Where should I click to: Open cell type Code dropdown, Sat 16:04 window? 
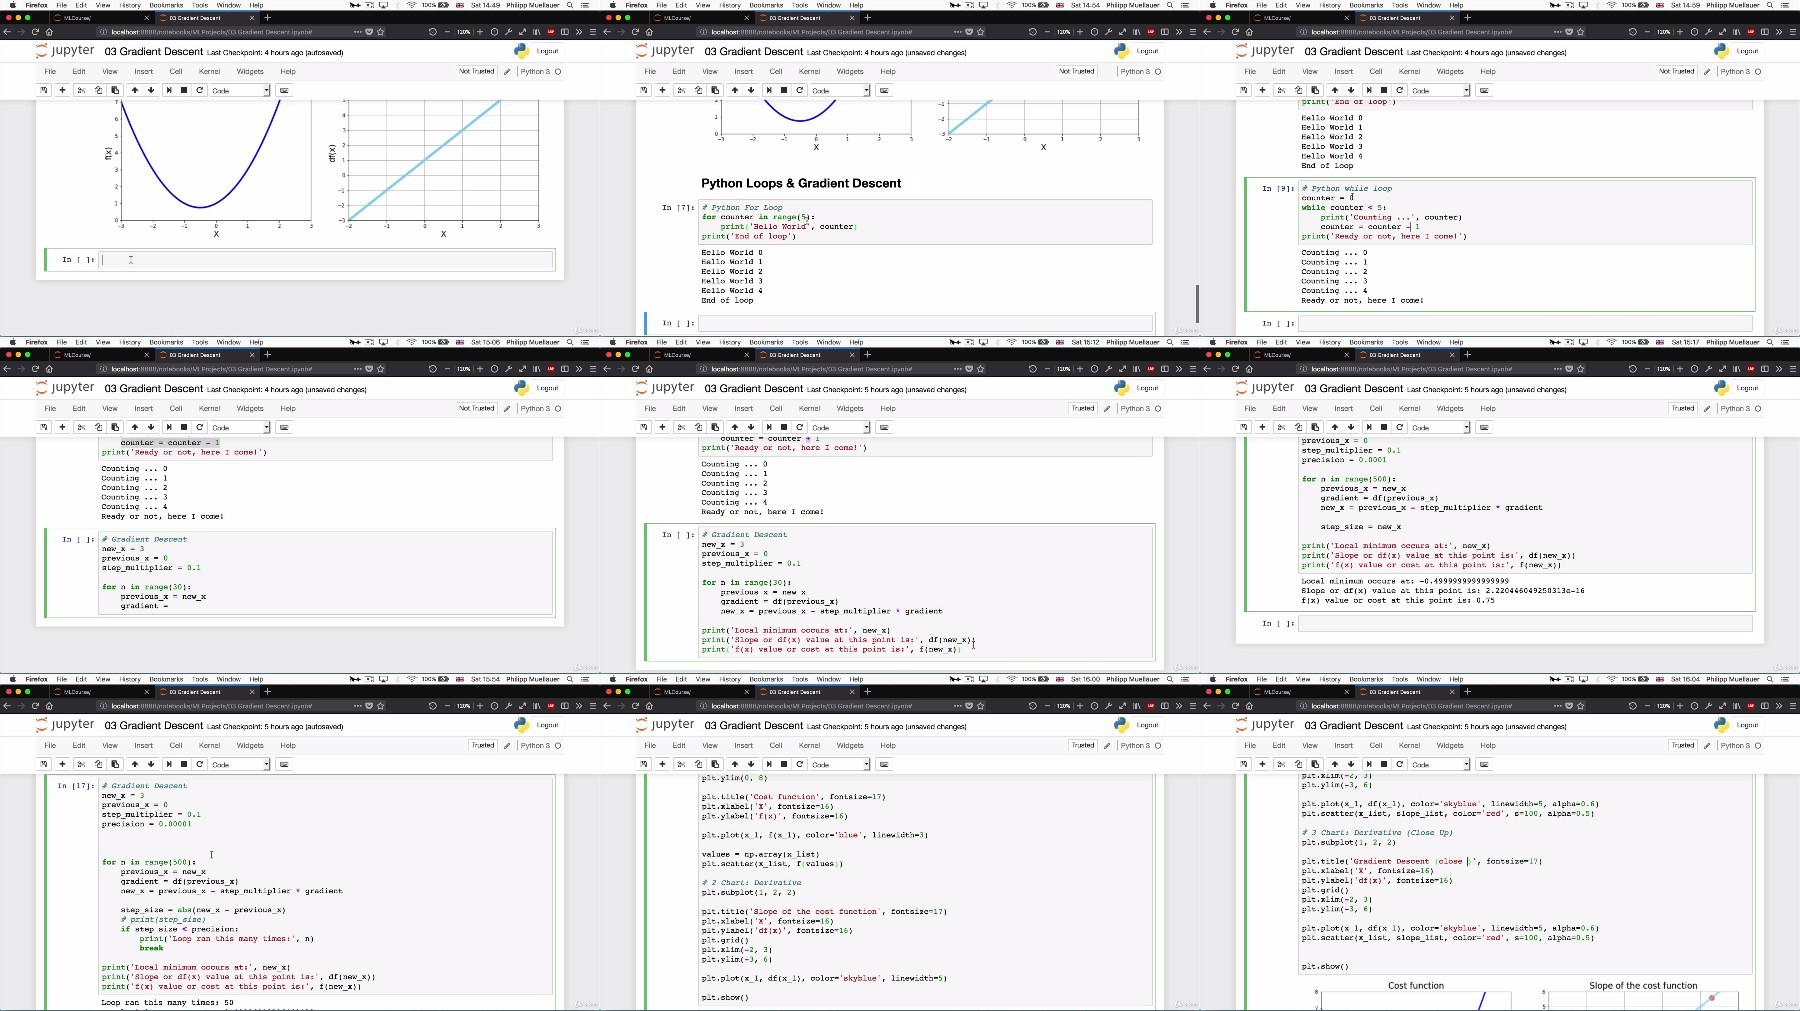(1439, 764)
